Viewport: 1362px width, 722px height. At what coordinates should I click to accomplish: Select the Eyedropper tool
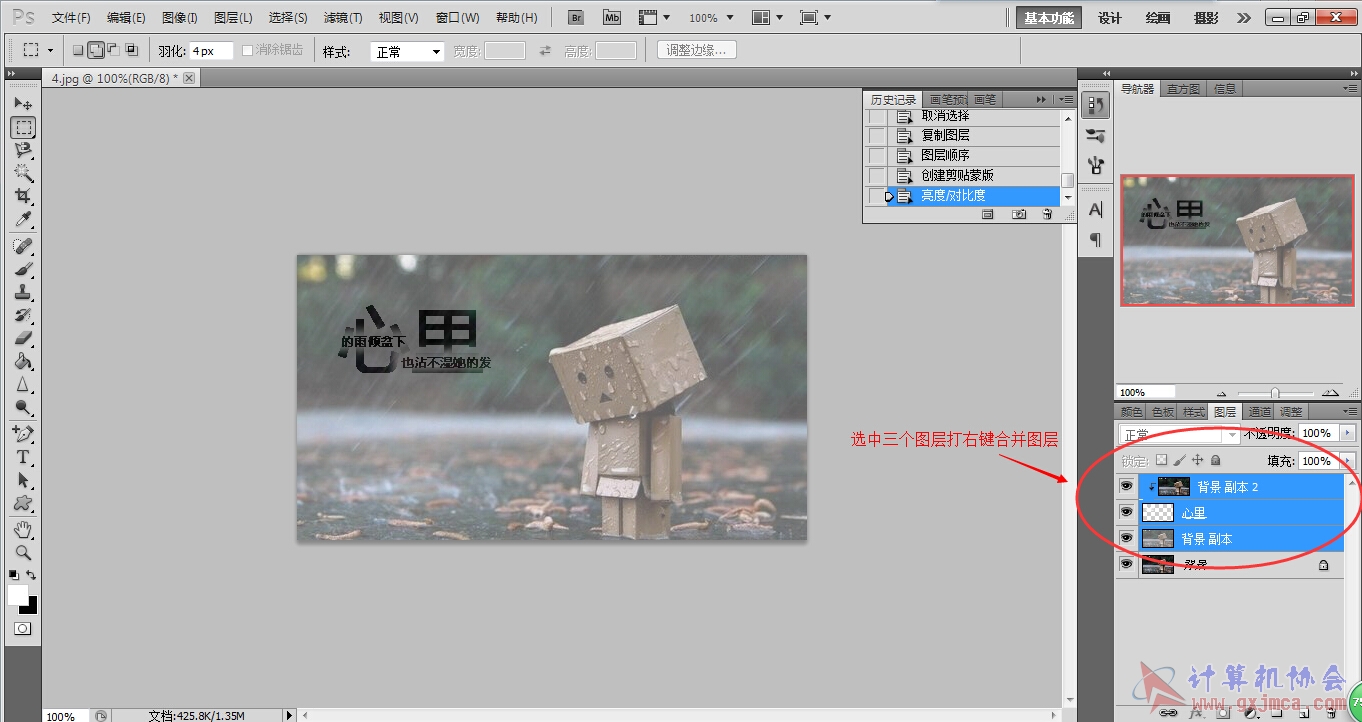click(x=23, y=219)
